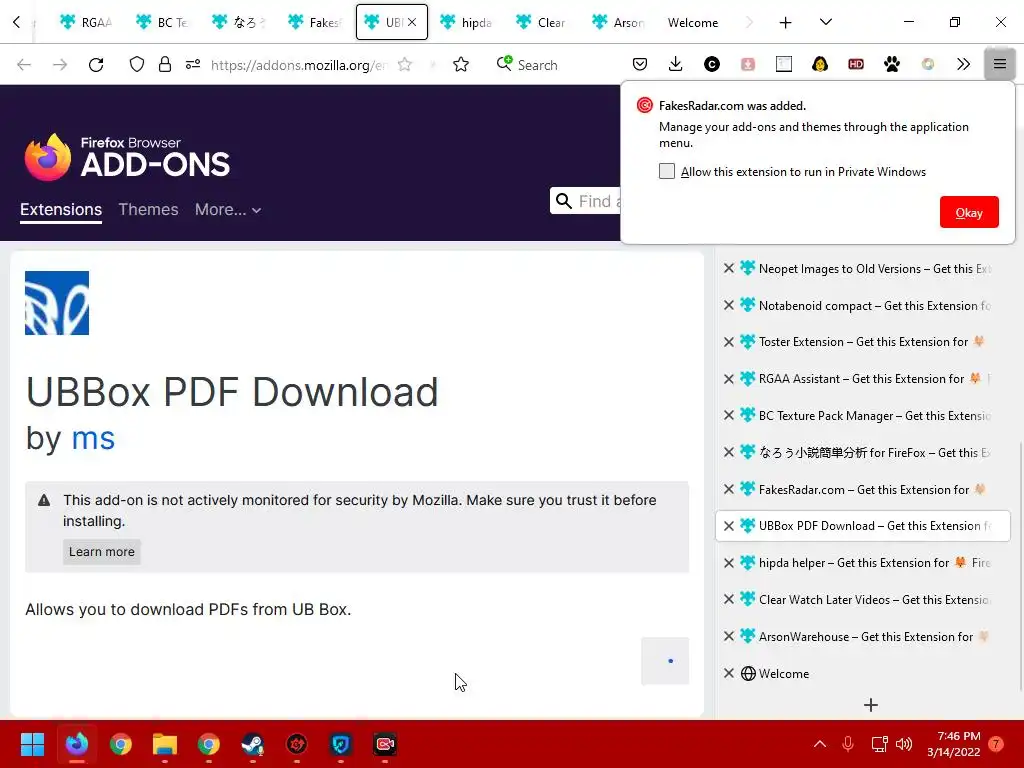Open the Themes section

[x=148, y=210]
